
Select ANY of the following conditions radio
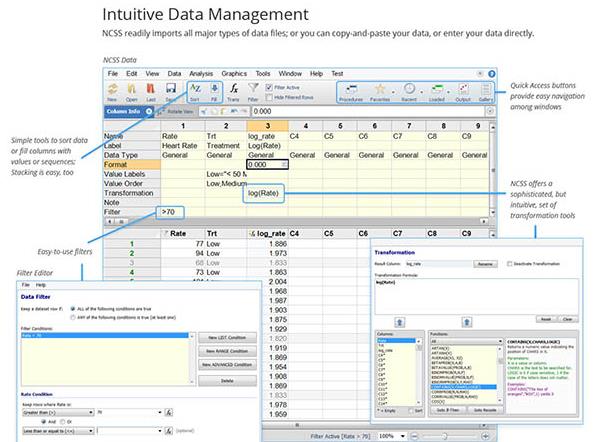click(x=73, y=317)
